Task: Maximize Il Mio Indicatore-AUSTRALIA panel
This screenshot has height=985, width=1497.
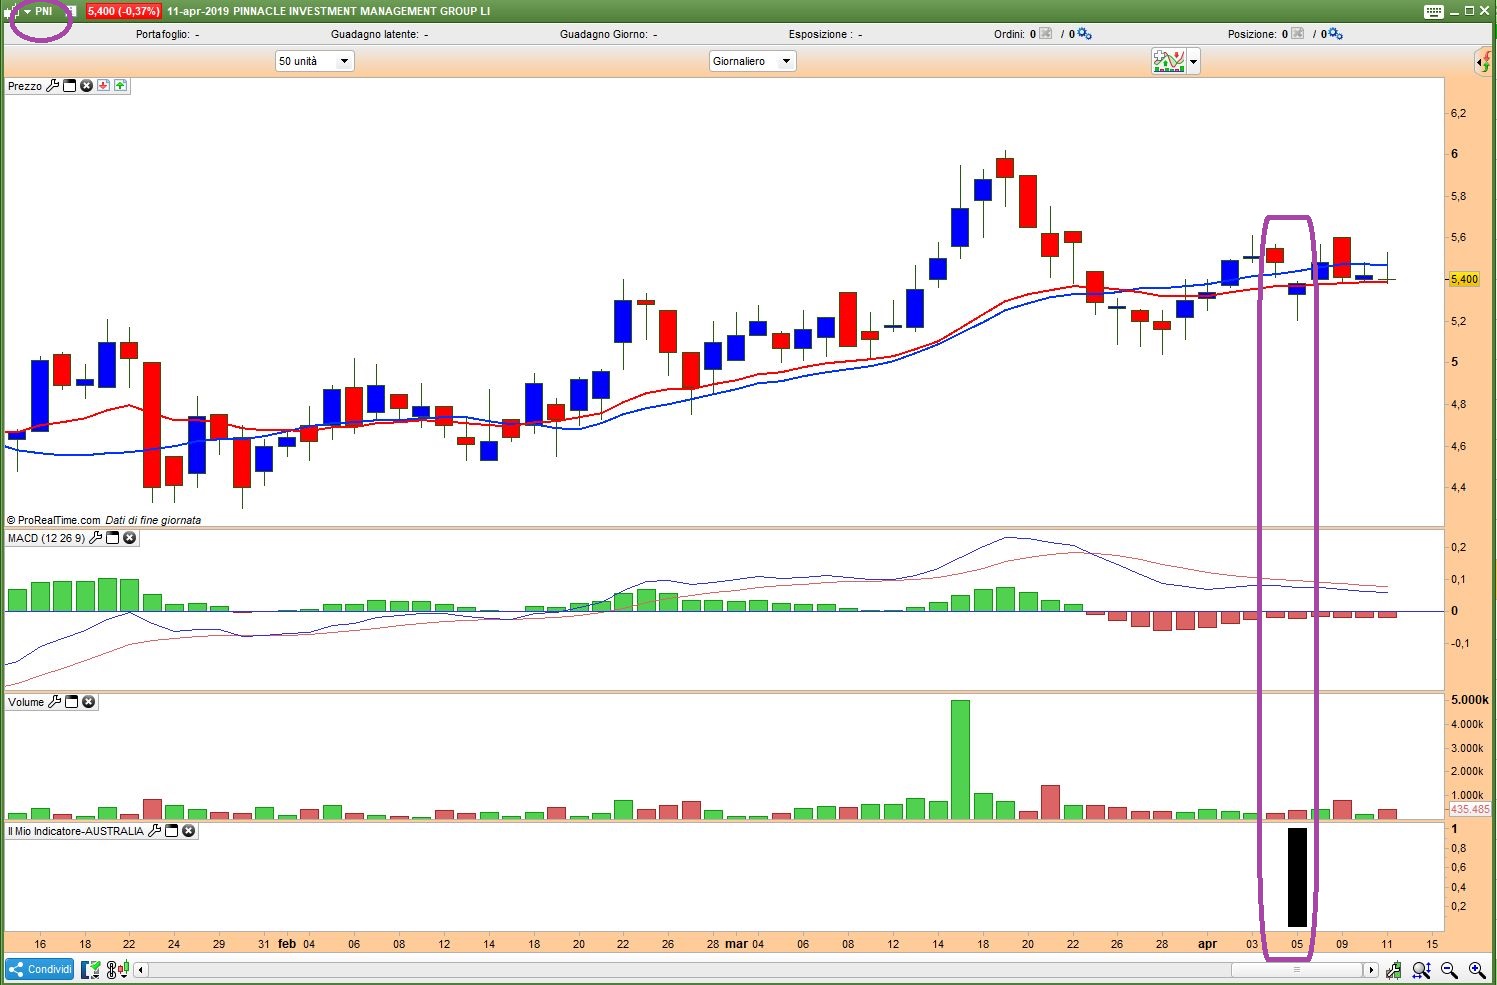Action: (171, 831)
